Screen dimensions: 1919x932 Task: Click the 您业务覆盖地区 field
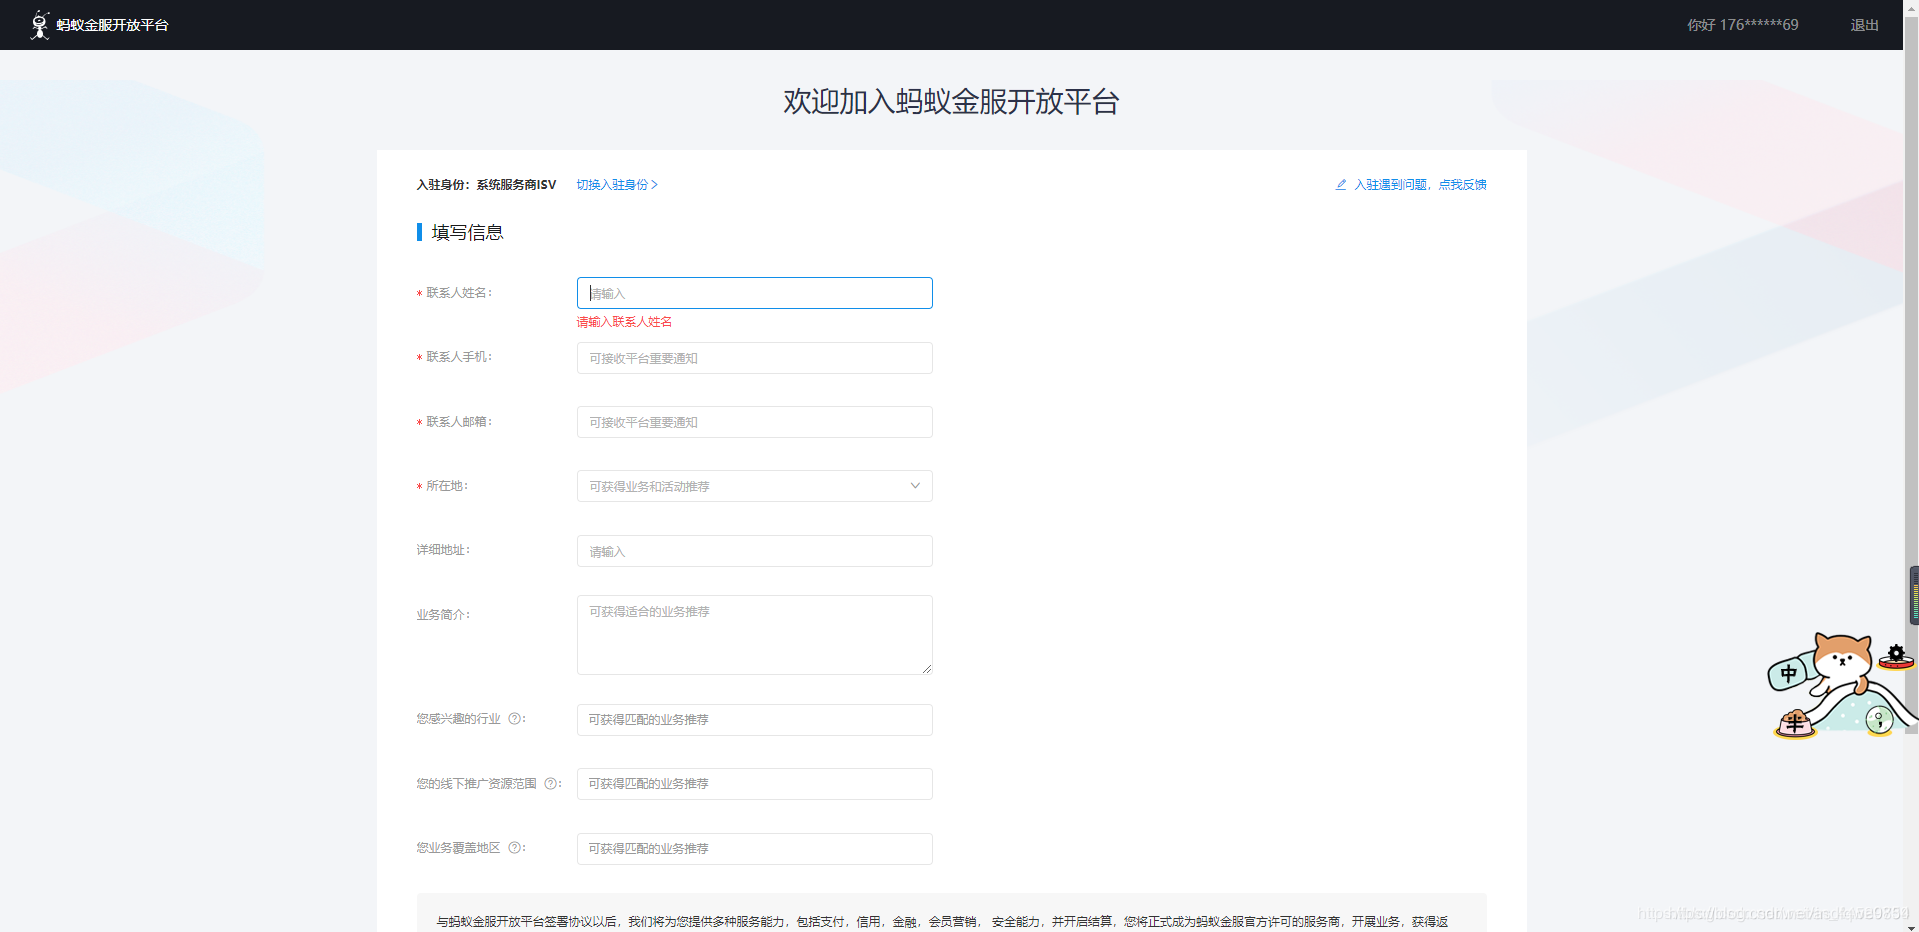tap(754, 849)
